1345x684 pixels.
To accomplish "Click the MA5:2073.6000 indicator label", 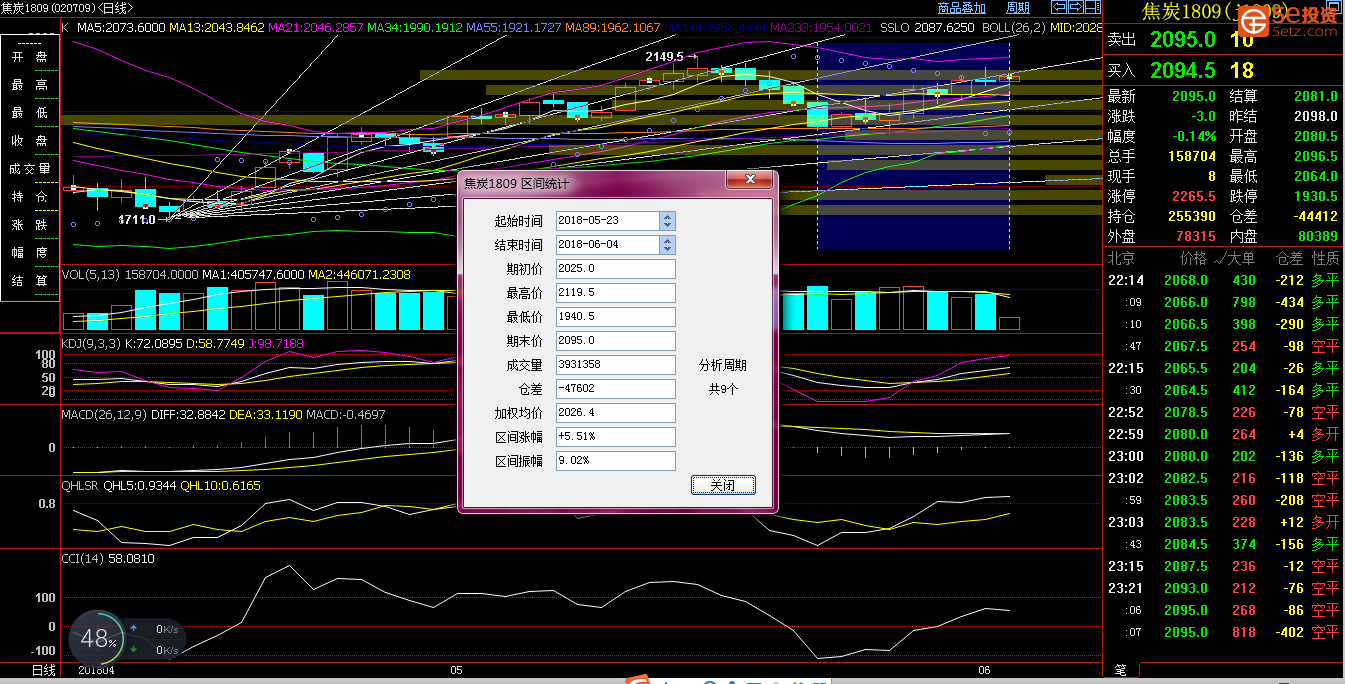I will coord(121,28).
